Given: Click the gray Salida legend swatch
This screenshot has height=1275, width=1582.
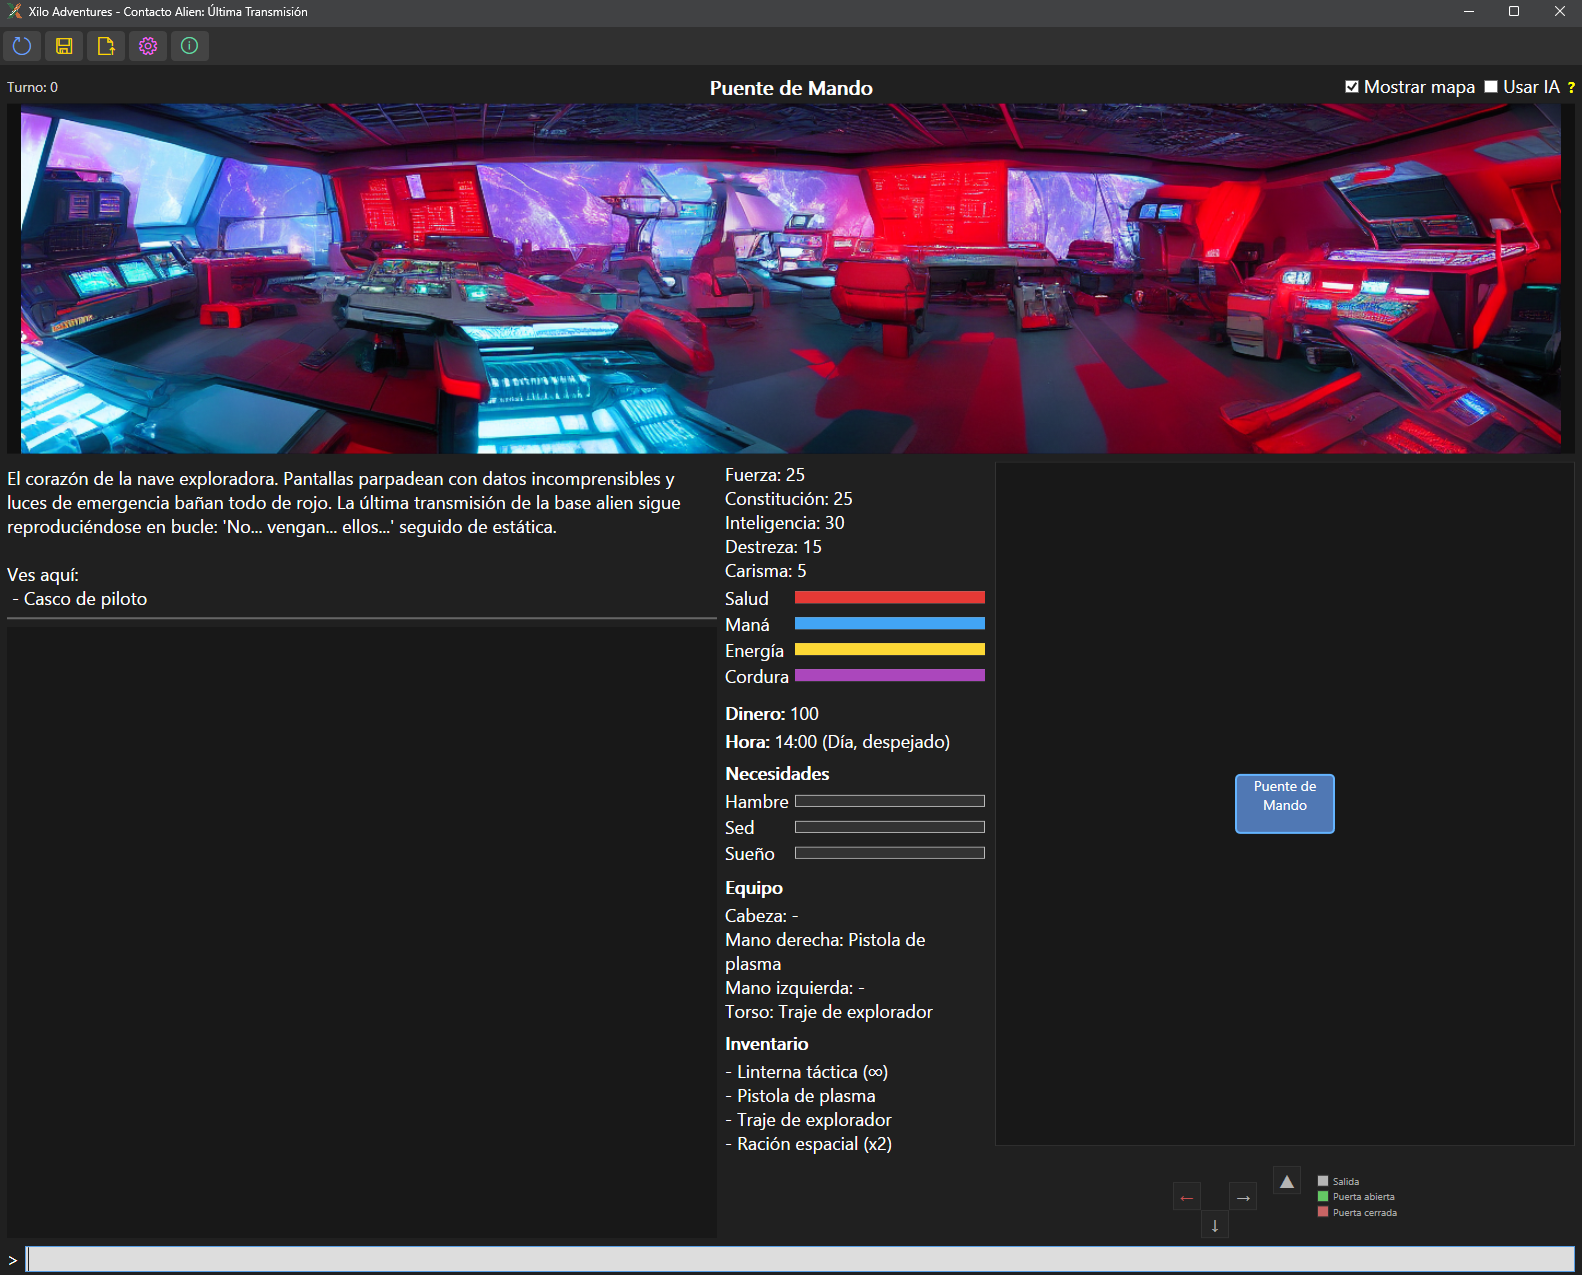Looking at the screenshot, I should point(1323,1181).
